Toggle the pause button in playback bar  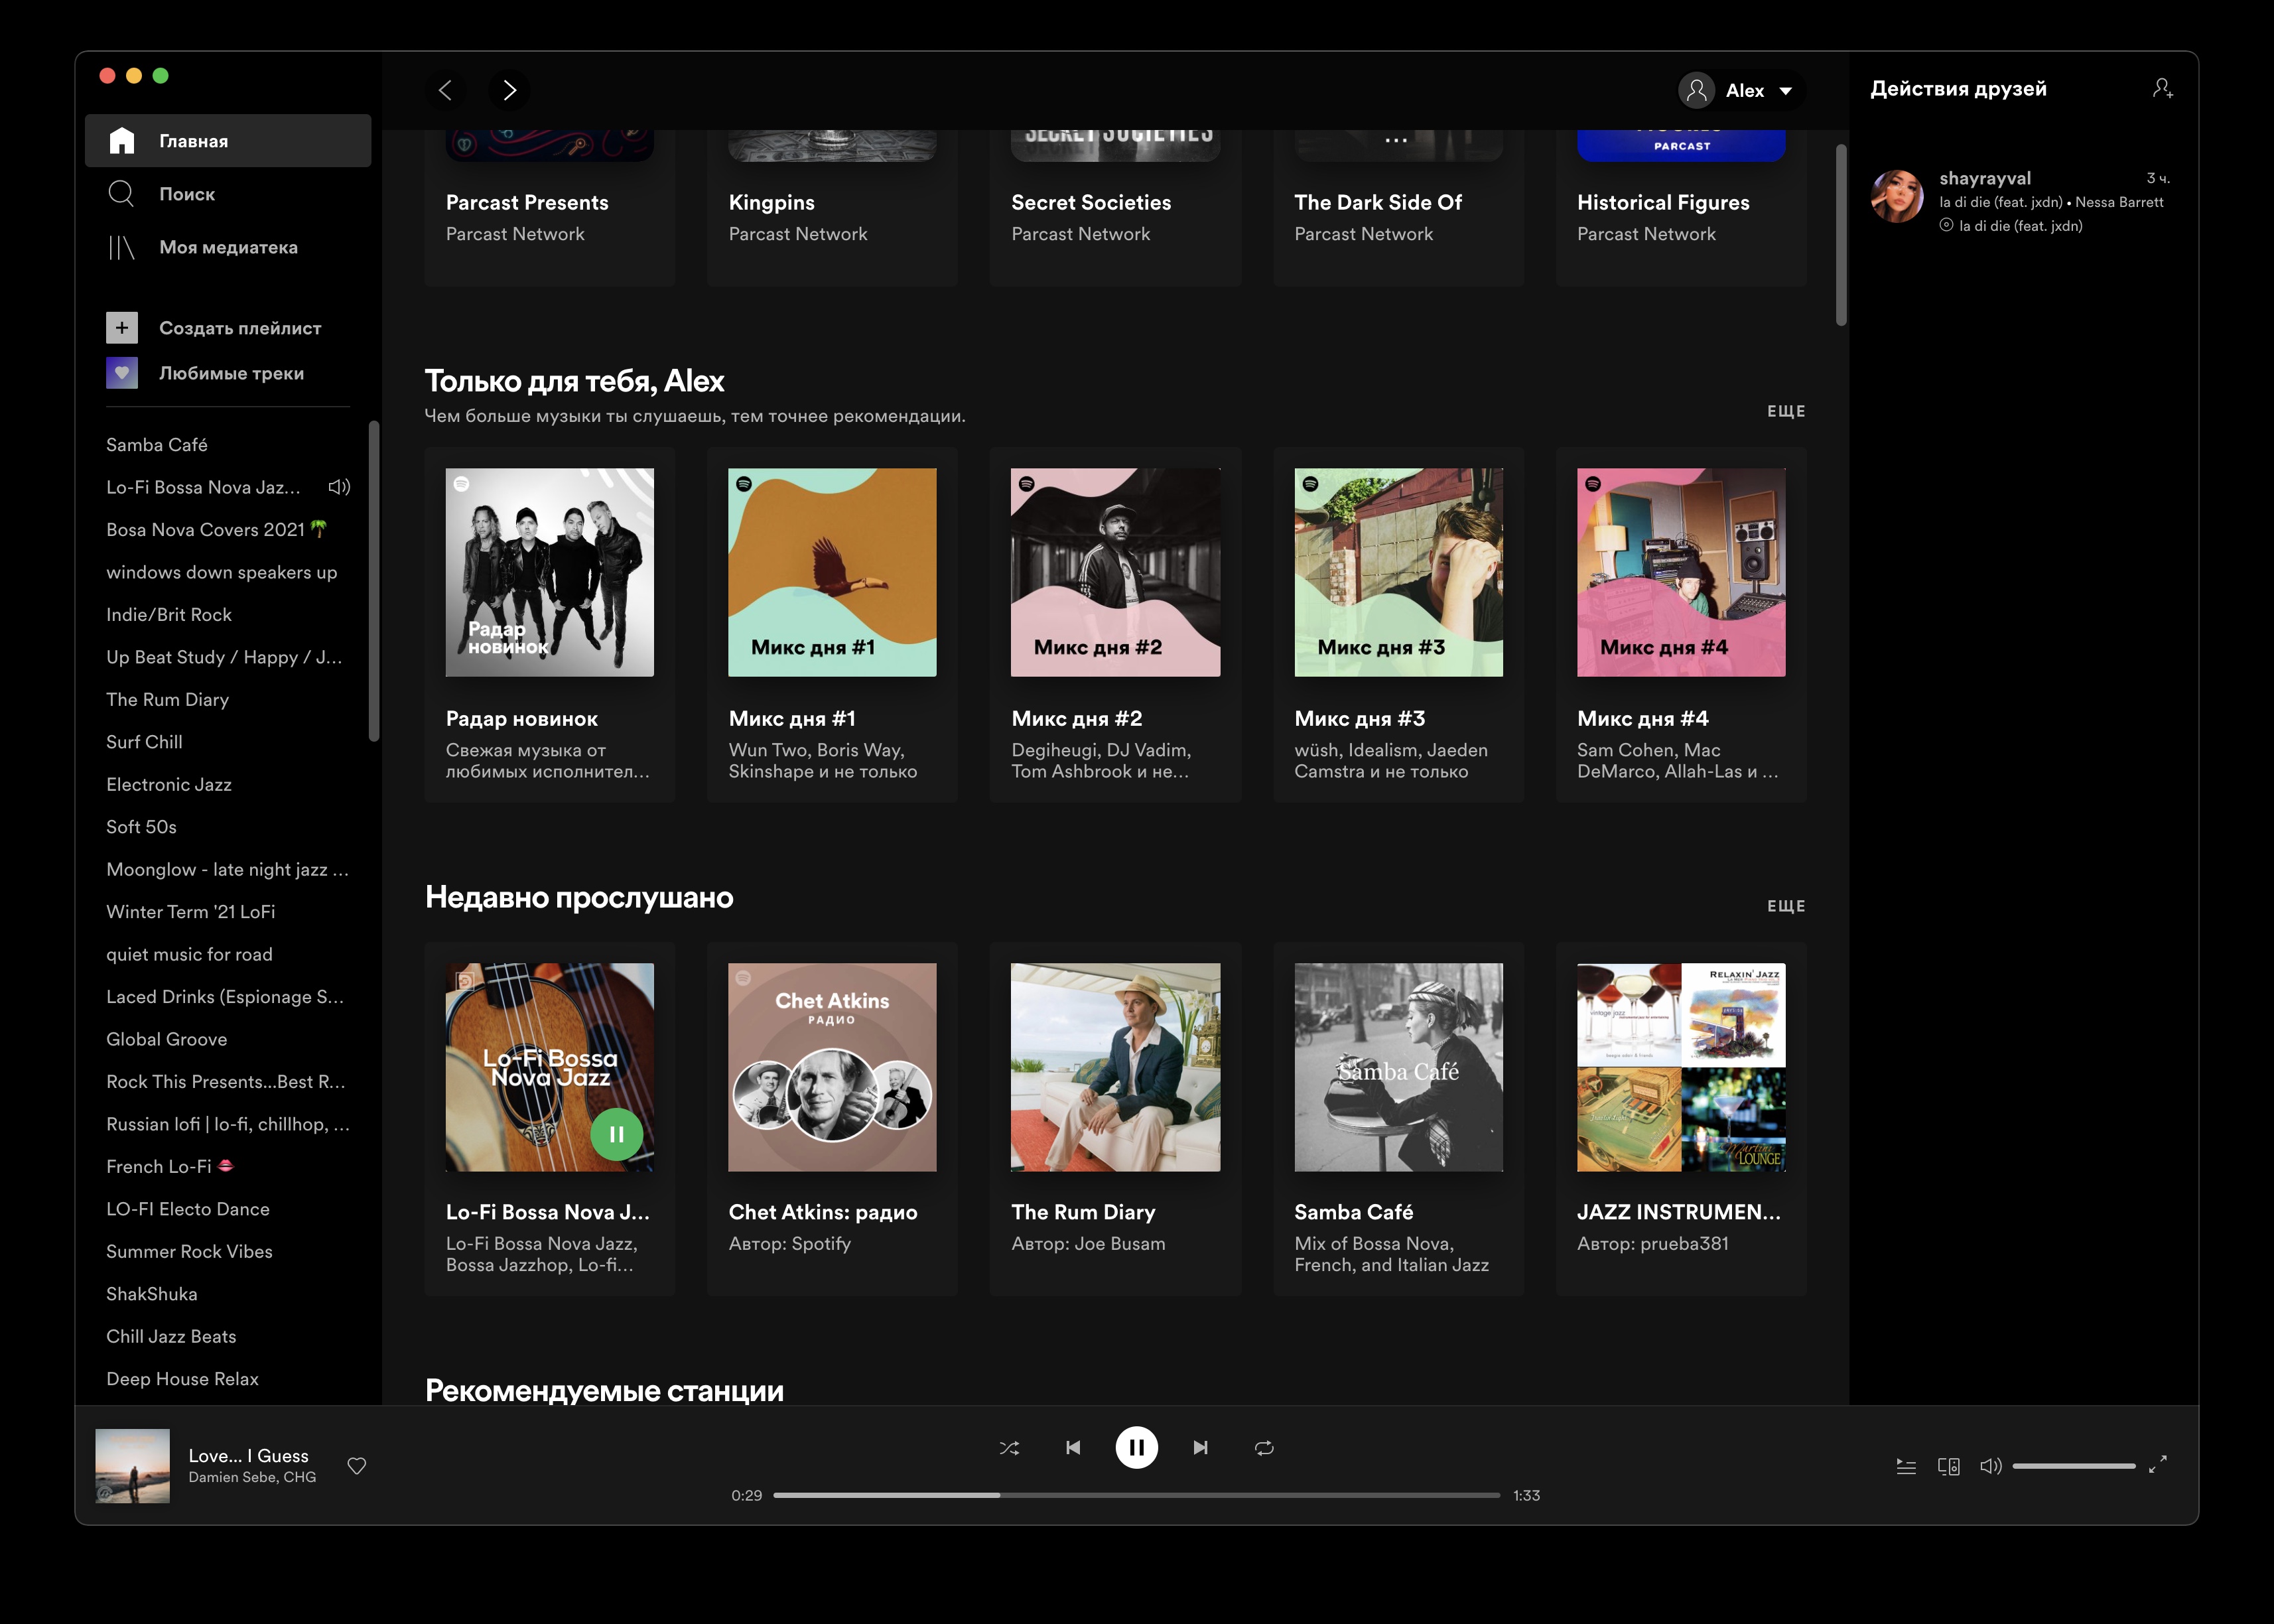[x=1137, y=1446]
